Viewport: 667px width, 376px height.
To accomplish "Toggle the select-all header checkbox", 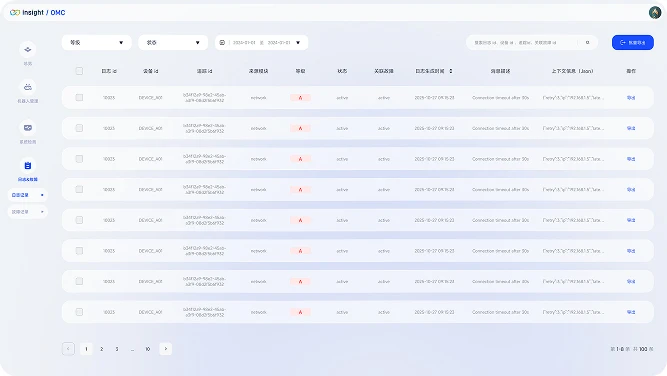I will click(x=79, y=71).
